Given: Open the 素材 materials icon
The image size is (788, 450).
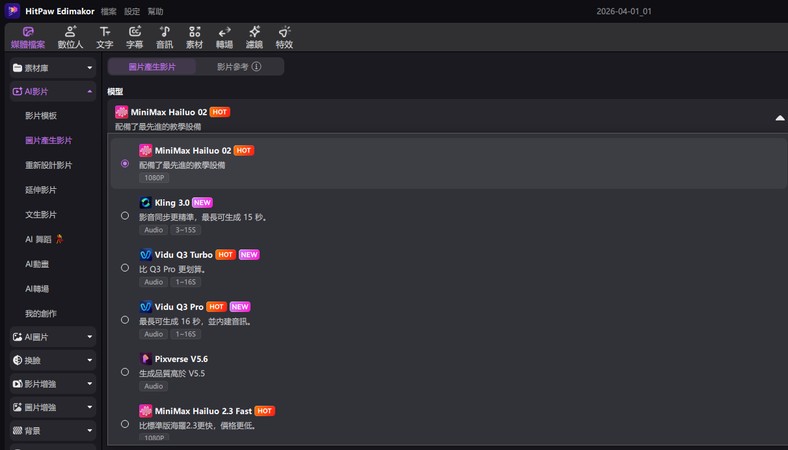Looking at the screenshot, I should click(x=194, y=37).
